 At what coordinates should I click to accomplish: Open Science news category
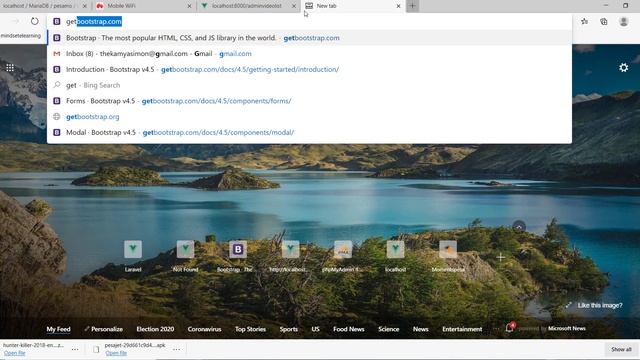389,329
